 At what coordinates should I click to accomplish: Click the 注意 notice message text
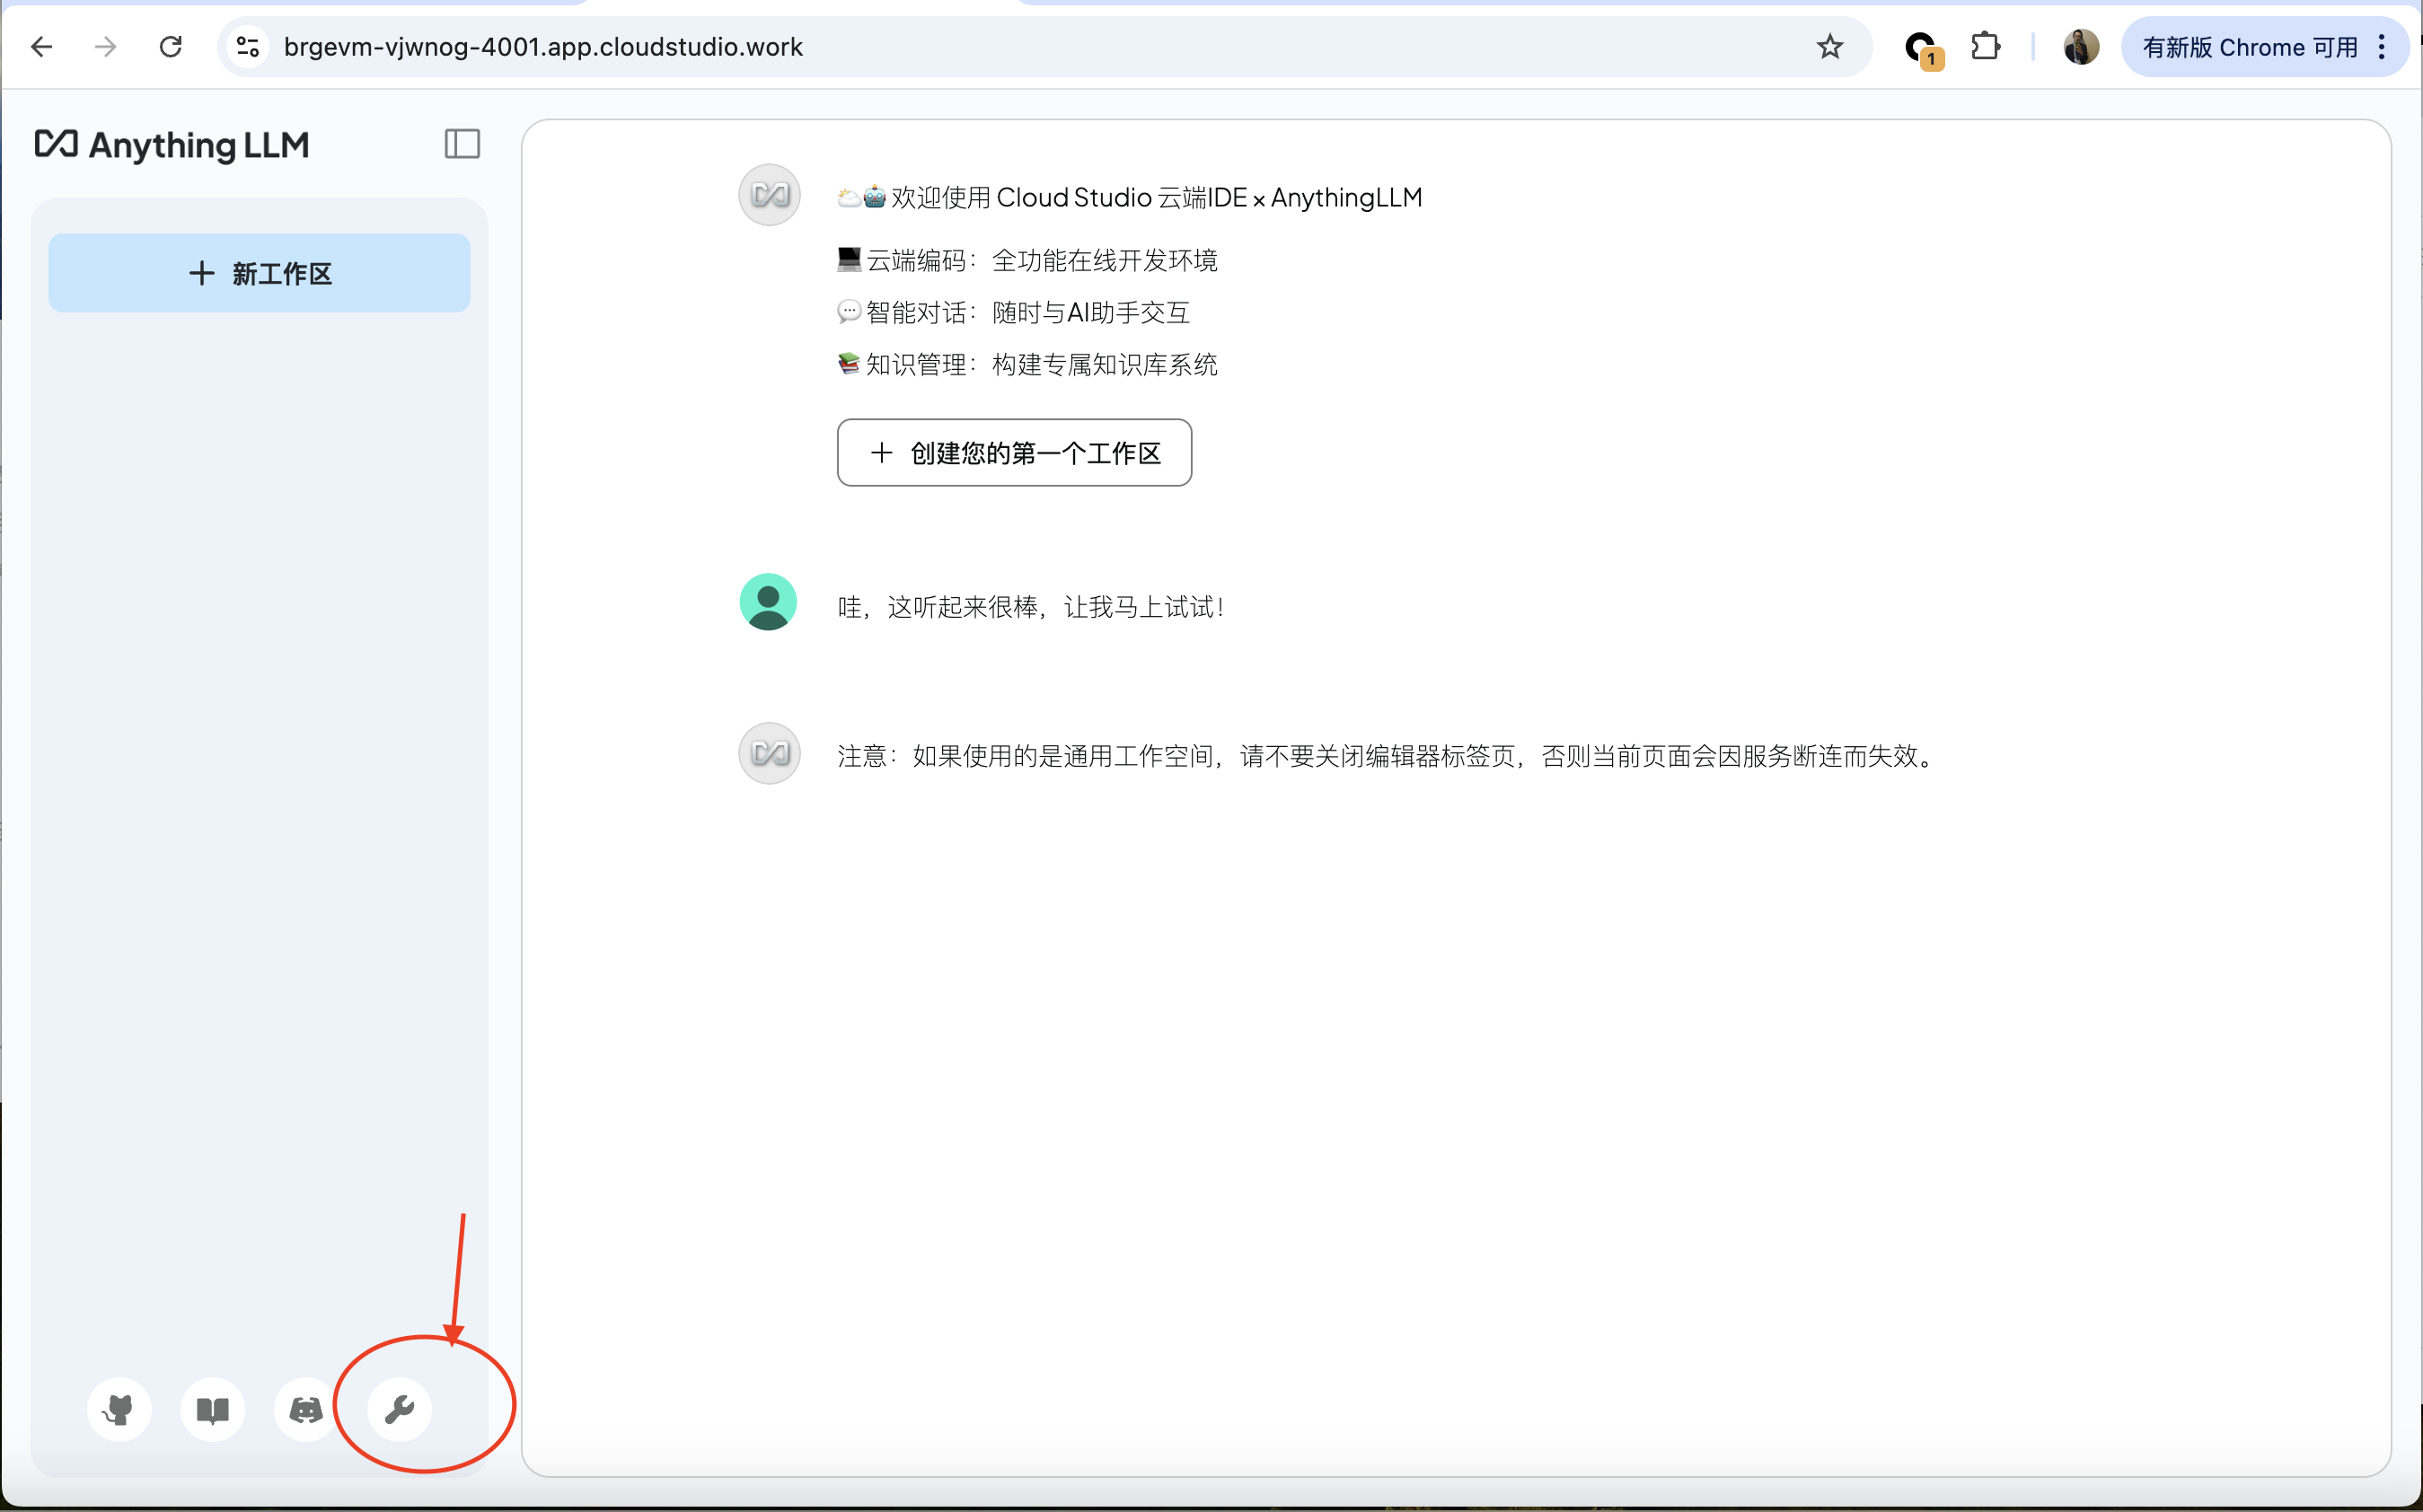1388,756
